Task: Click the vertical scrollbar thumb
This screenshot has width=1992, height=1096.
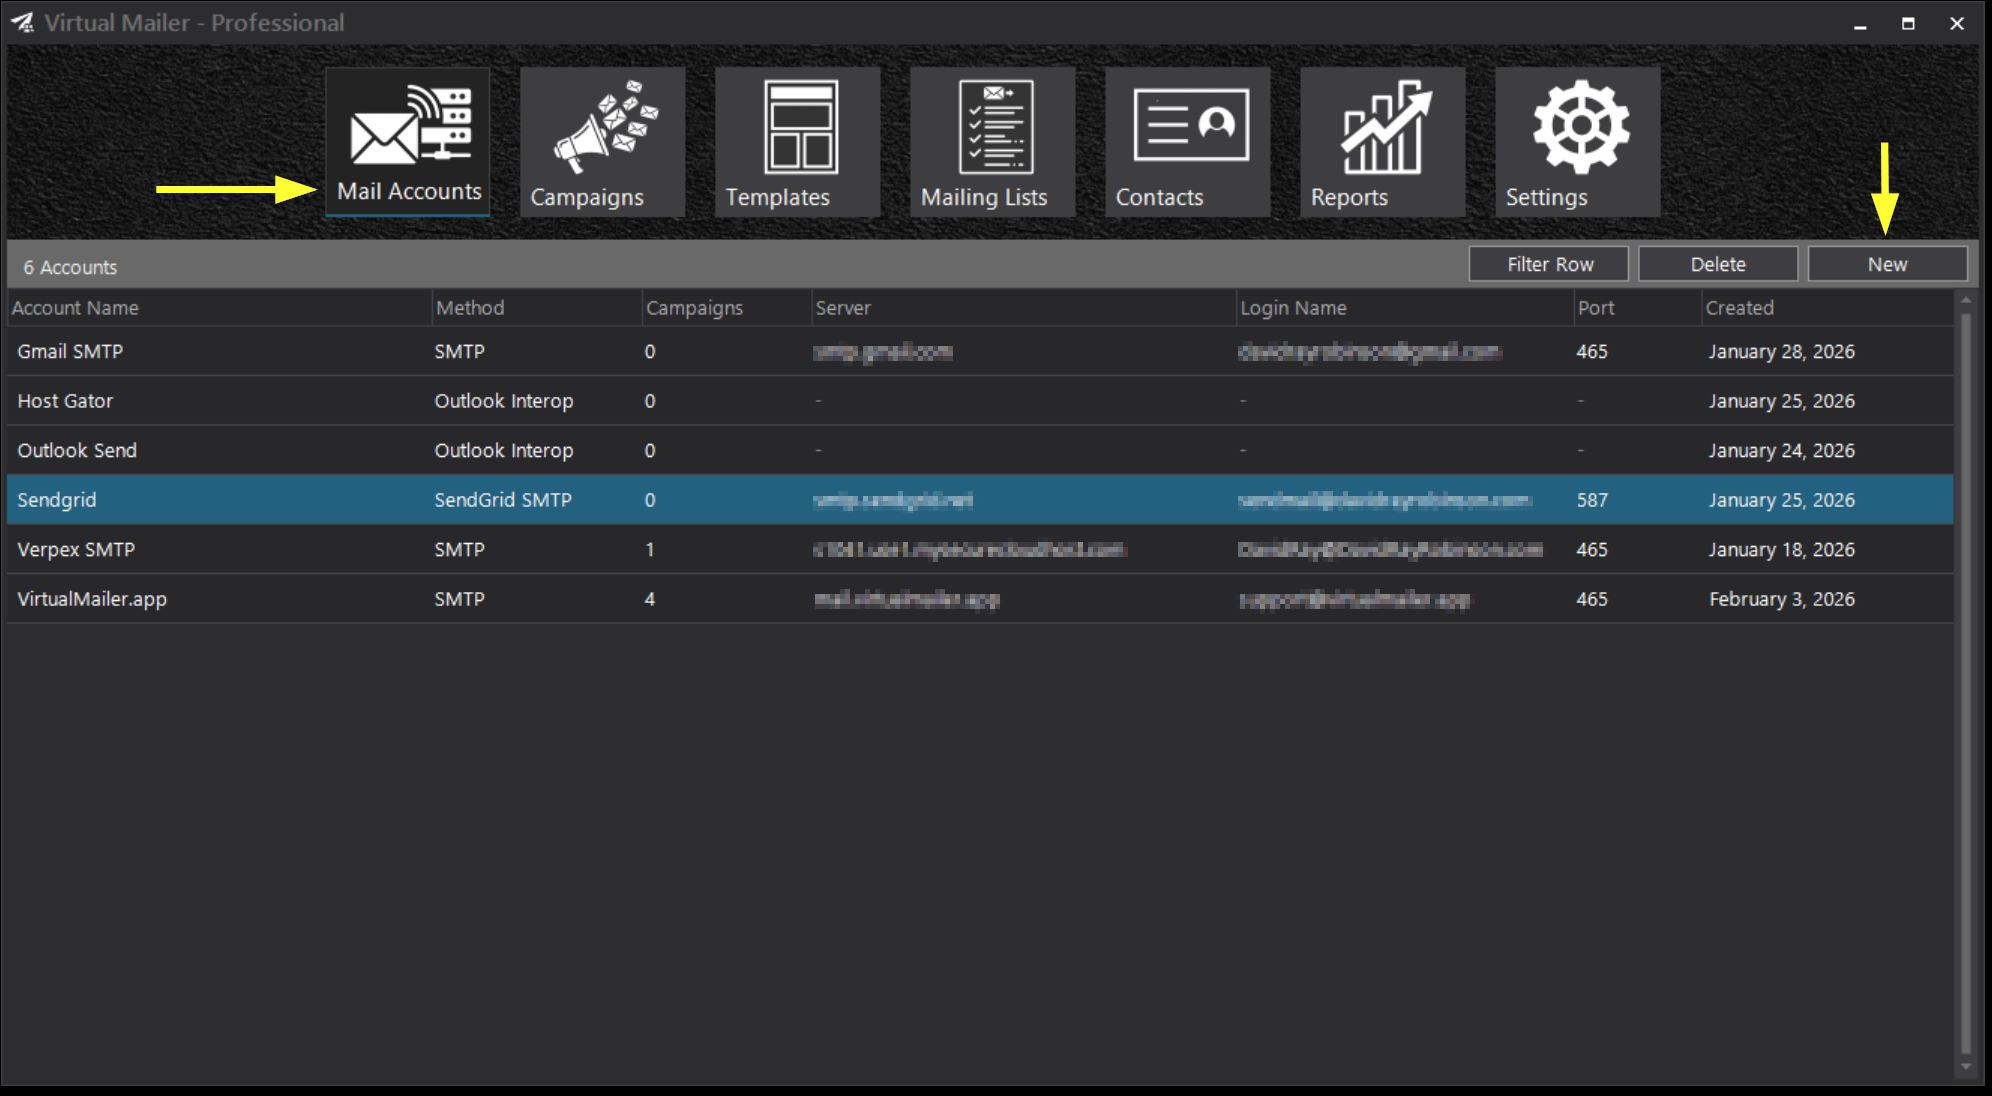Action: click(1965, 683)
